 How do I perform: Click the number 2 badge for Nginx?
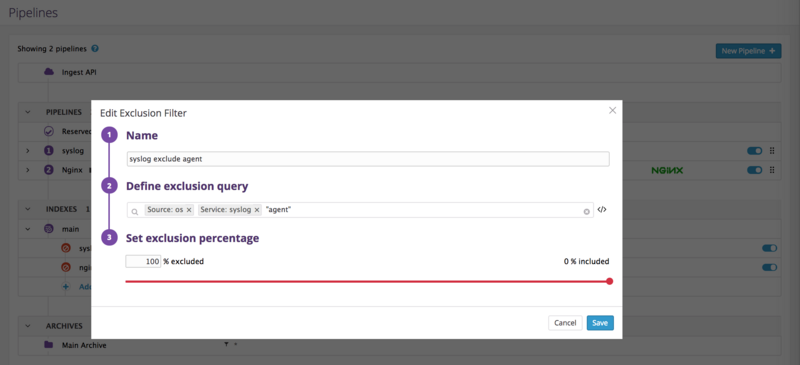click(49, 170)
